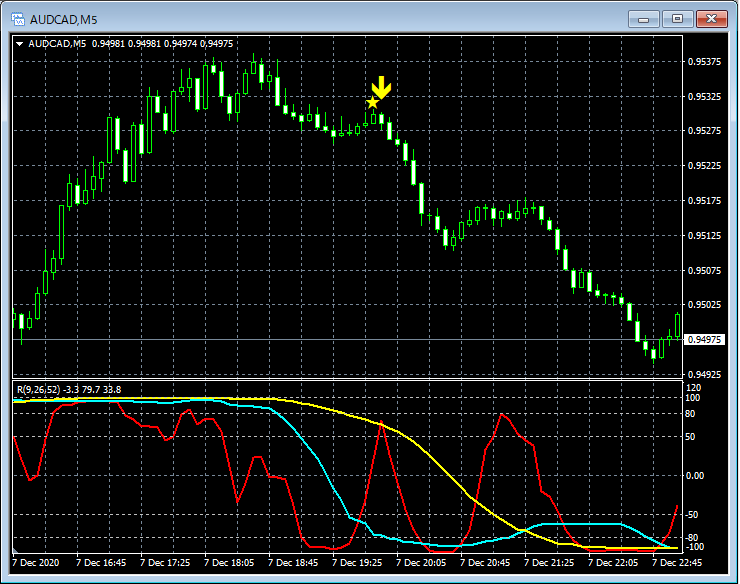
Task: Click the 7 Dec 19:25 time label
Action: point(357,563)
